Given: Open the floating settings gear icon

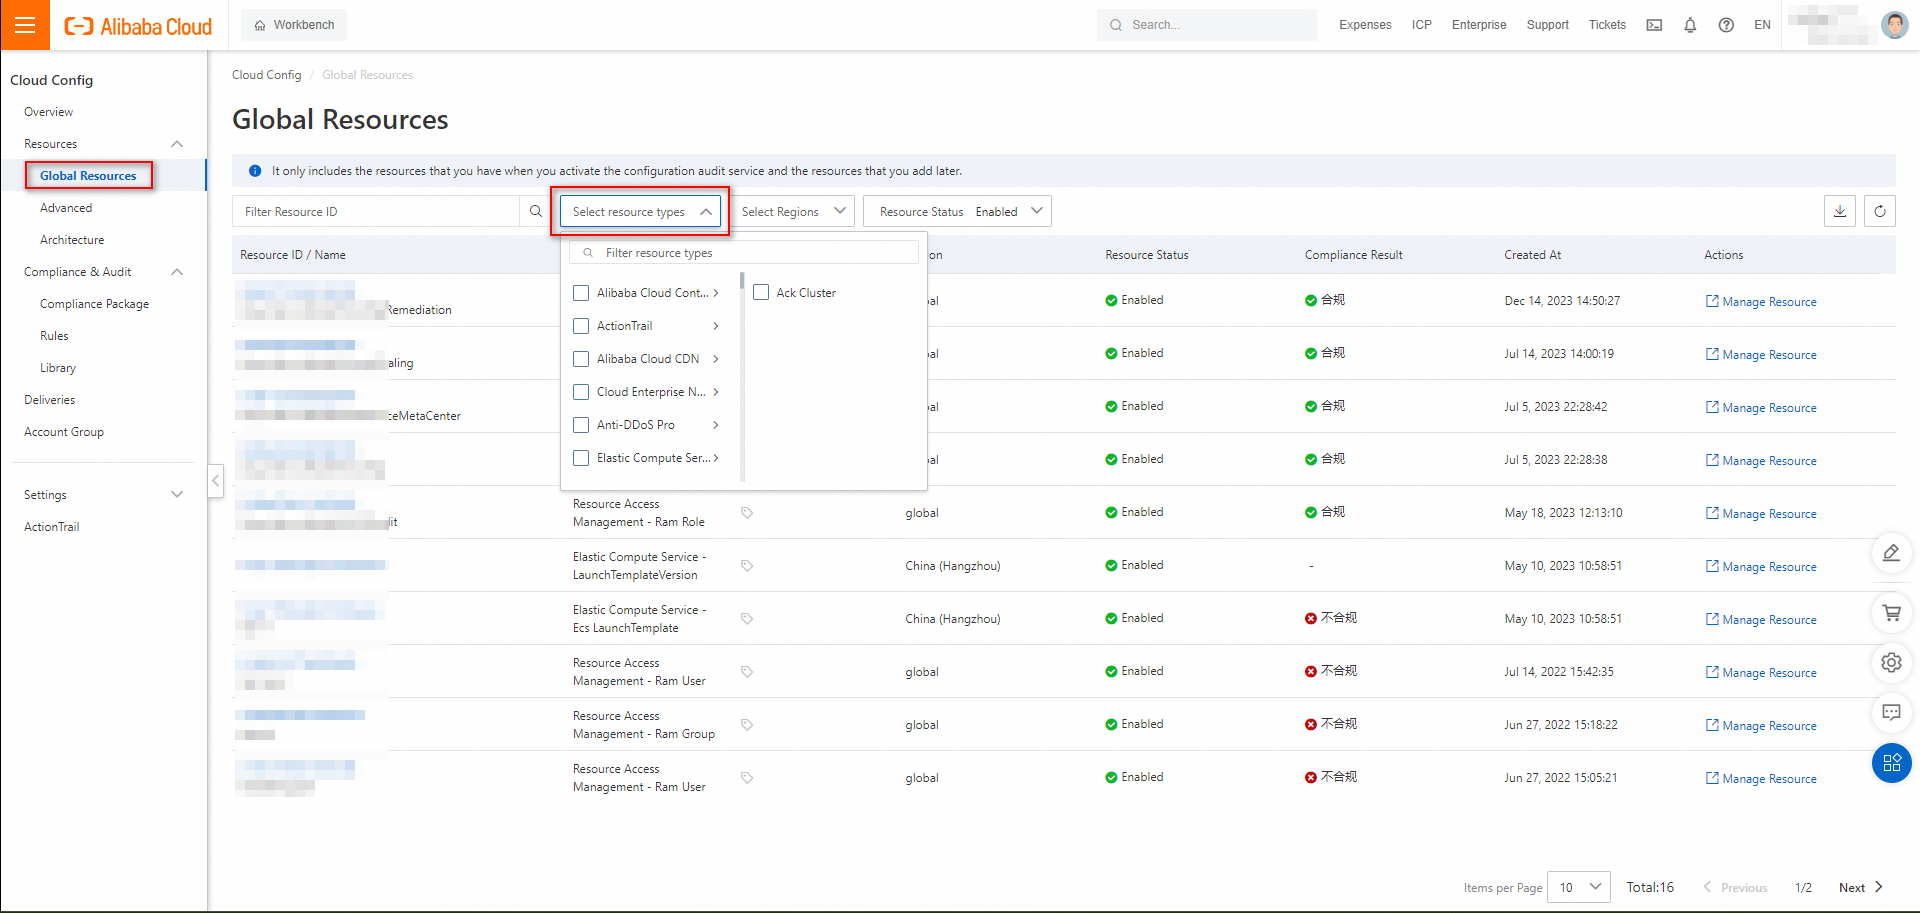Looking at the screenshot, I should tap(1891, 662).
